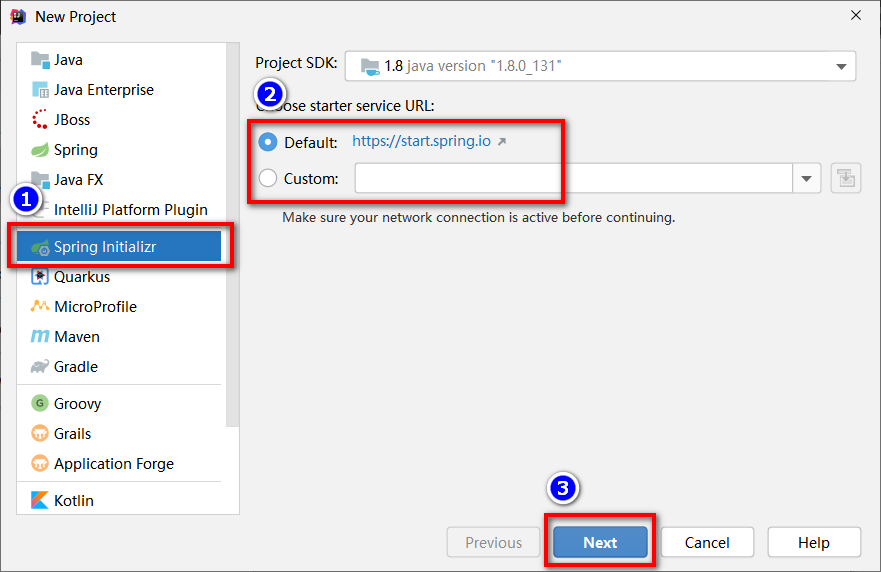Click the Grails icon

pyautogui.click(x=40, y=434)
